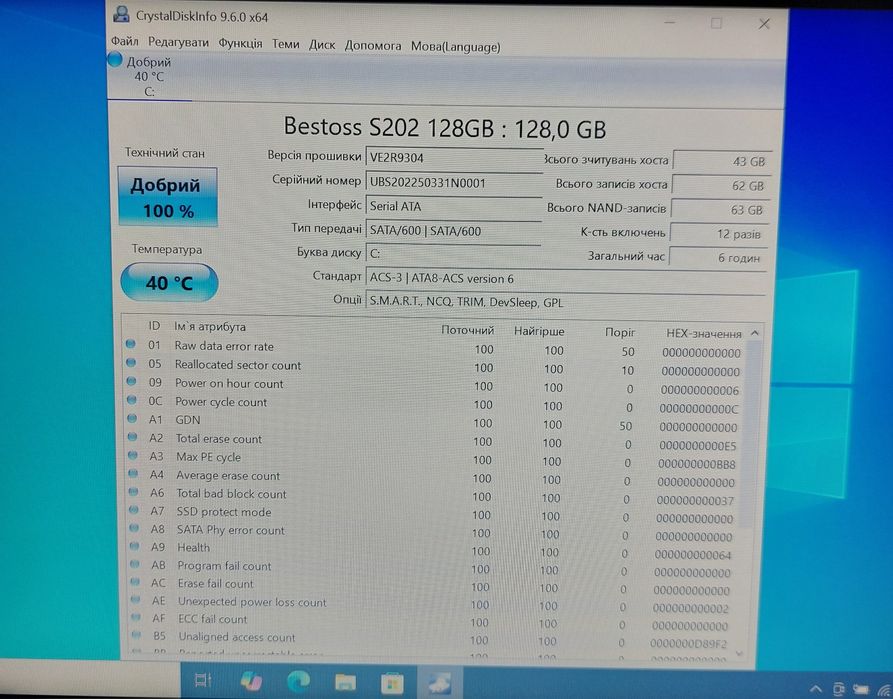893x699 pixels.
Task: Click the scroll down arrow of attribute list
Action: point(739,654)
